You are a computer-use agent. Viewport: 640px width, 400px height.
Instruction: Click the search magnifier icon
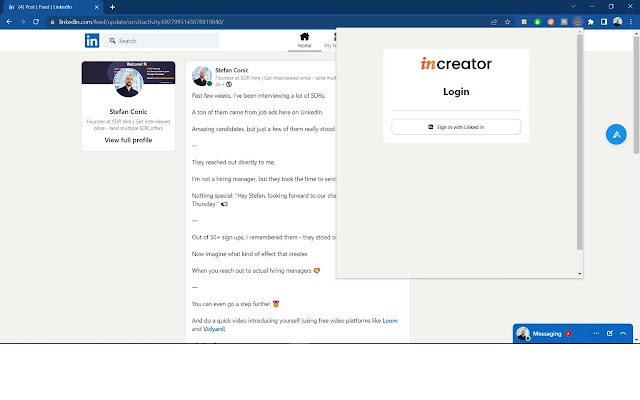[x=113, y=41]
